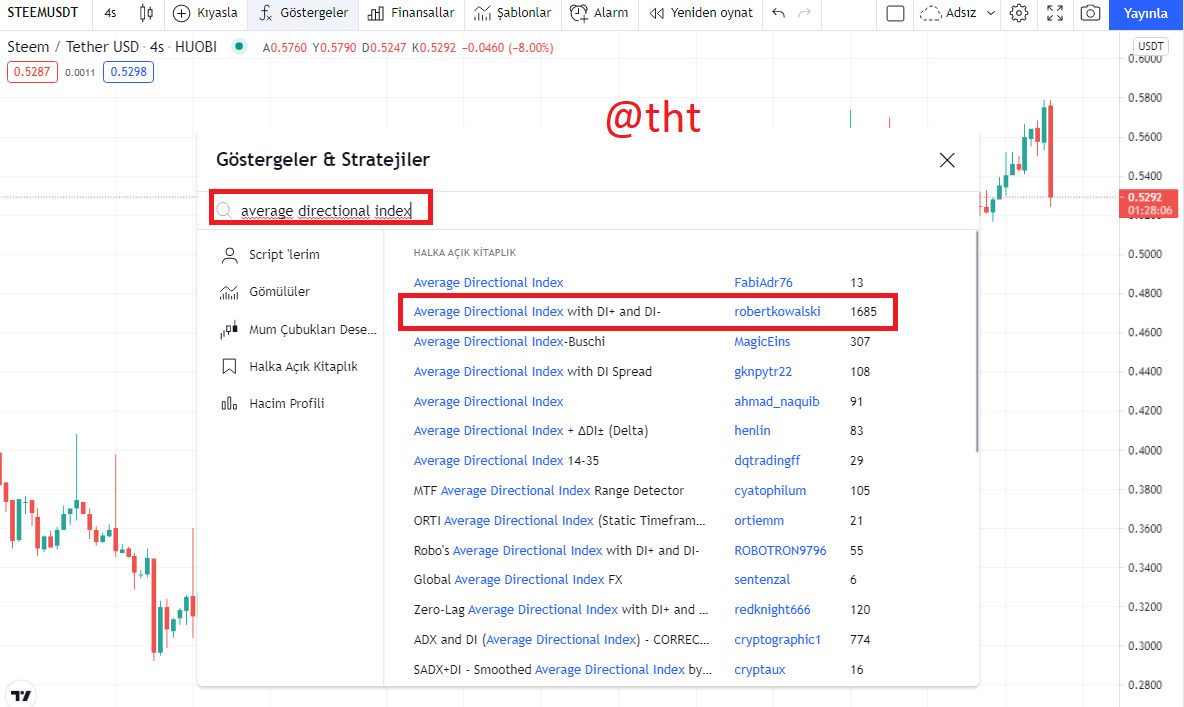
Task: Open author dqtradingff profile
Action: pos(766,461)
